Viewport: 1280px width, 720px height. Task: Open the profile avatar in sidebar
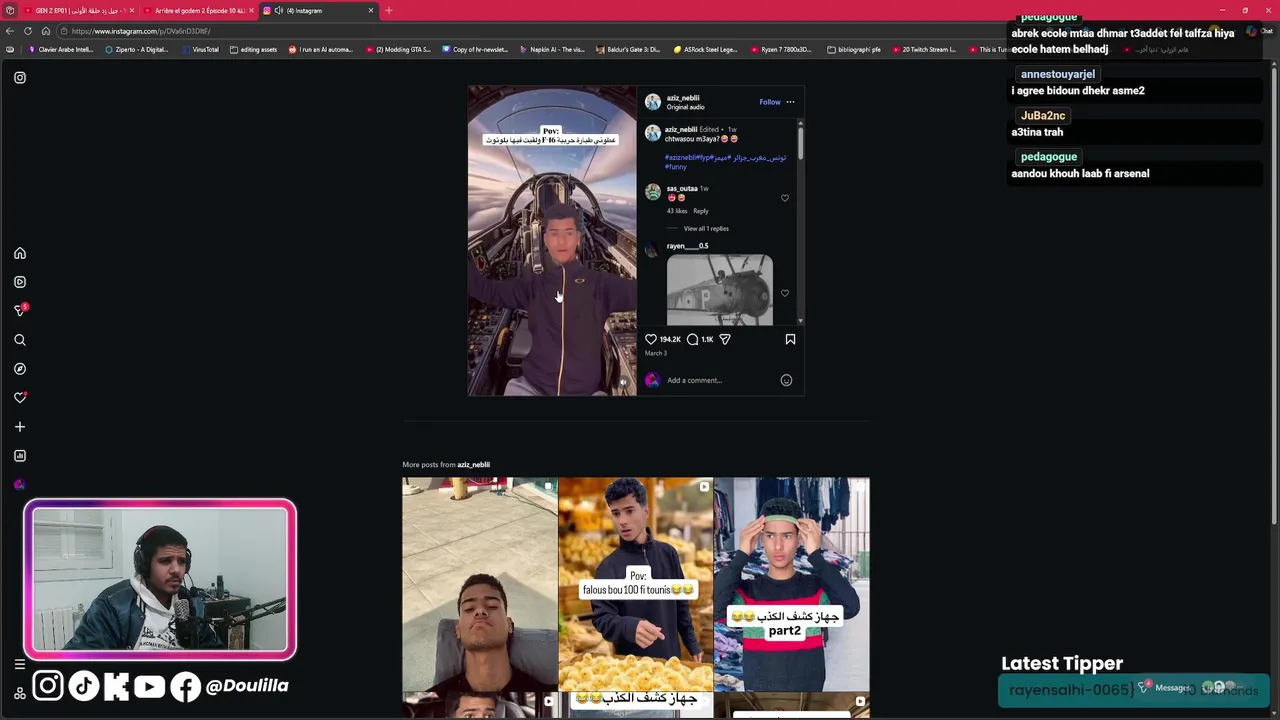pos(19,485)
